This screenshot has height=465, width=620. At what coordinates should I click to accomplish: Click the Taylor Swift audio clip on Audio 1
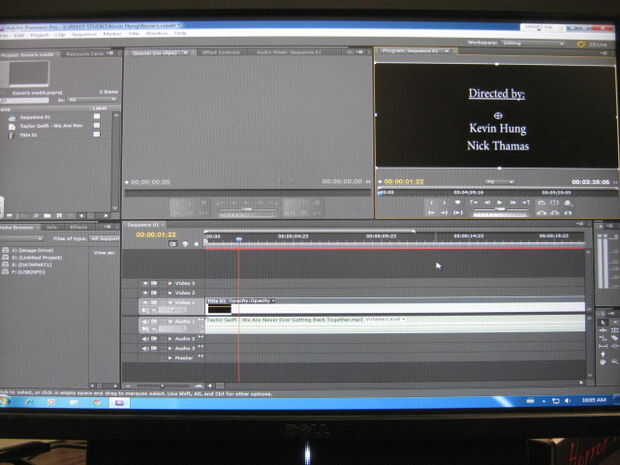pos(395,325)
